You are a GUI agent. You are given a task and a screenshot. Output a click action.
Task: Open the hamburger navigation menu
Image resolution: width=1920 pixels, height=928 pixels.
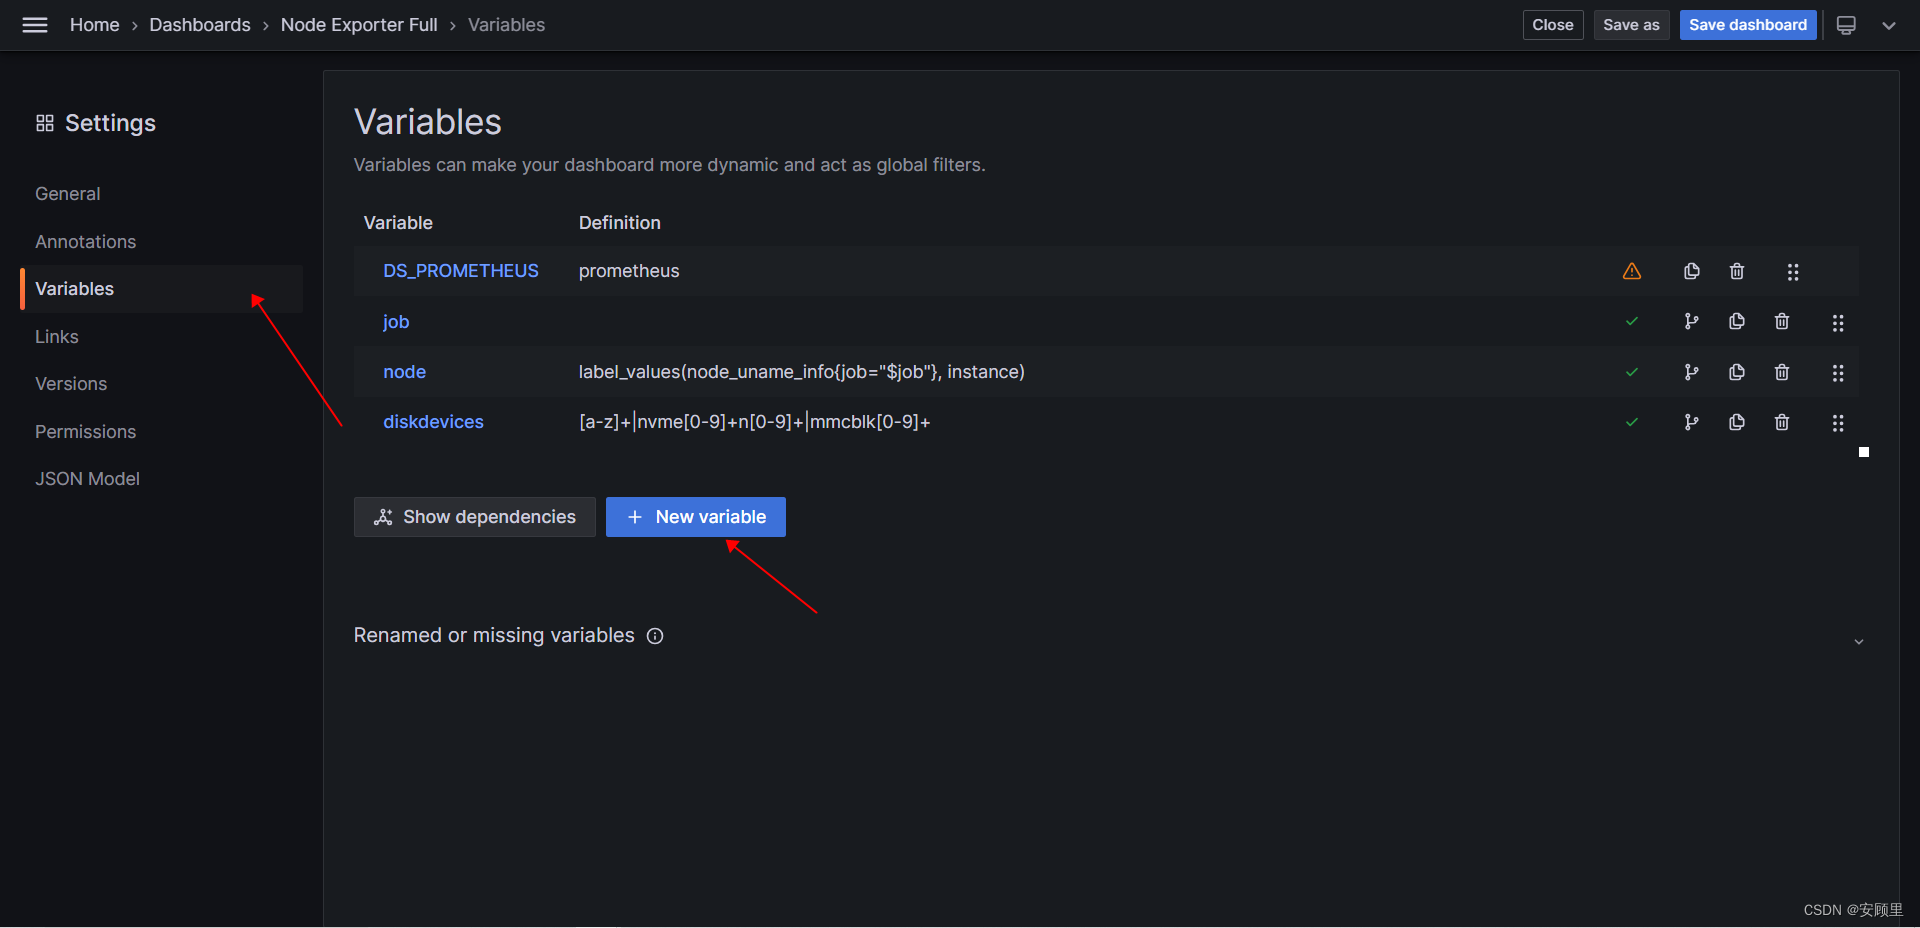click(x=35, y=25)
